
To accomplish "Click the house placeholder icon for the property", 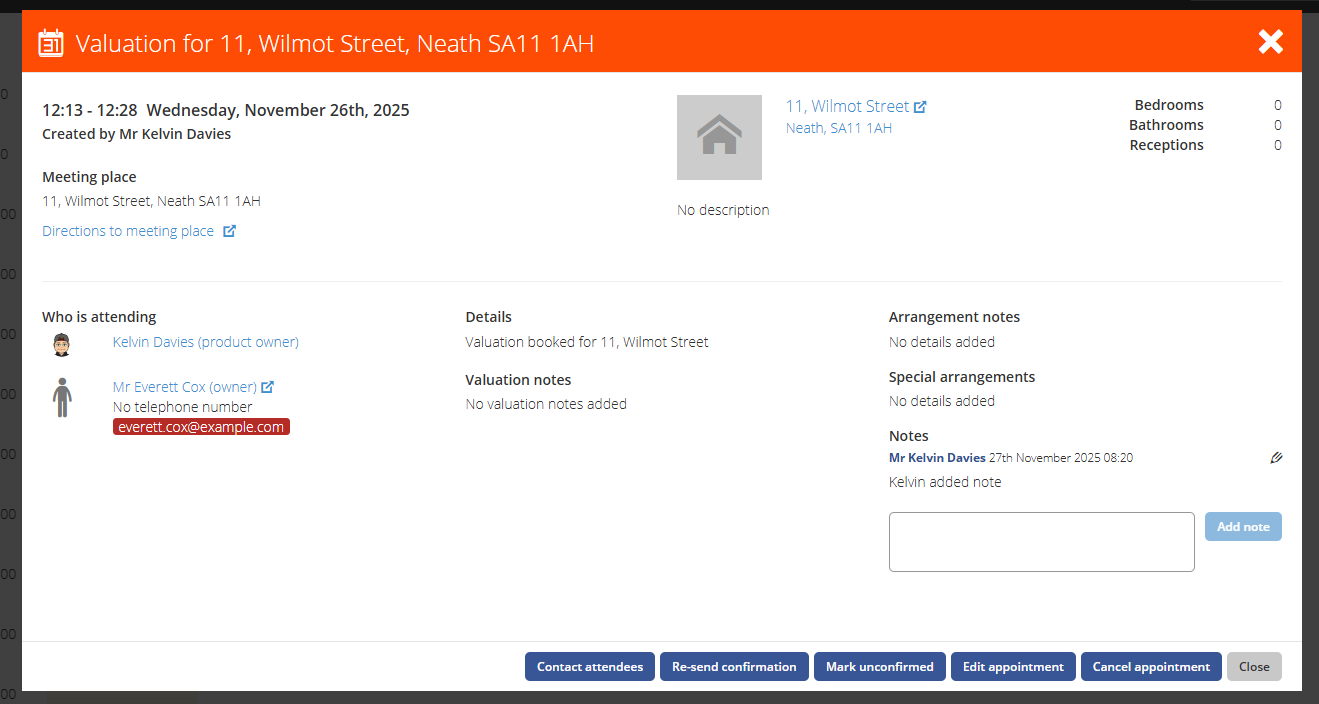I will coord(719,137).
